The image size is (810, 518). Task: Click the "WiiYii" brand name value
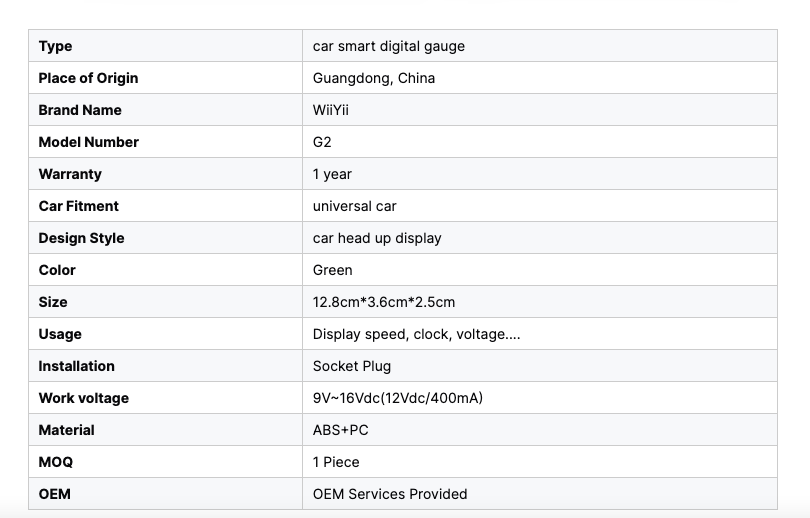pyautogui.click(x=331, y=110)
